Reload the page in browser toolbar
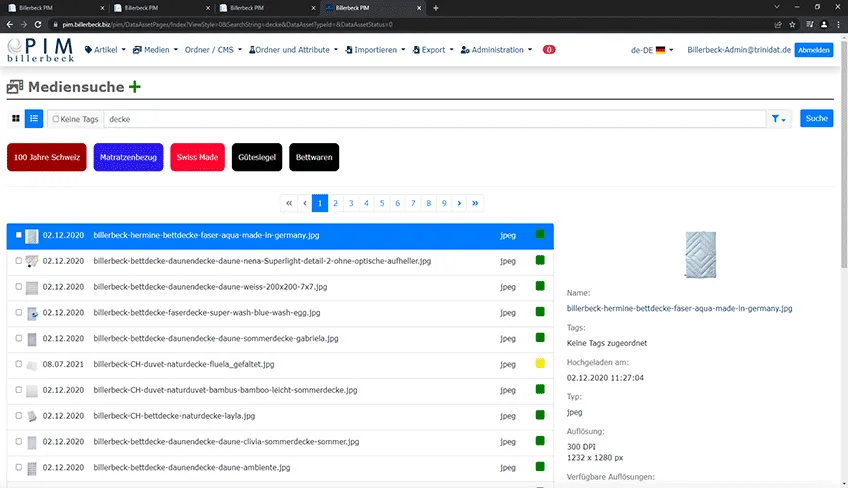Screen dimensions: 848x488 (x=38, y=24)
